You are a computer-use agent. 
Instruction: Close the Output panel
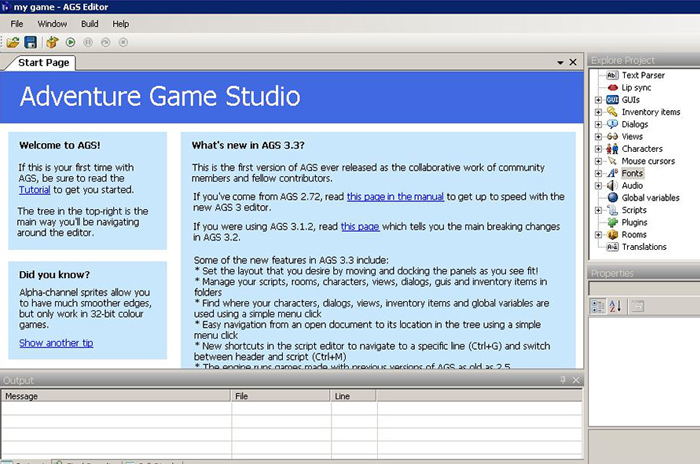click(576, 380)
